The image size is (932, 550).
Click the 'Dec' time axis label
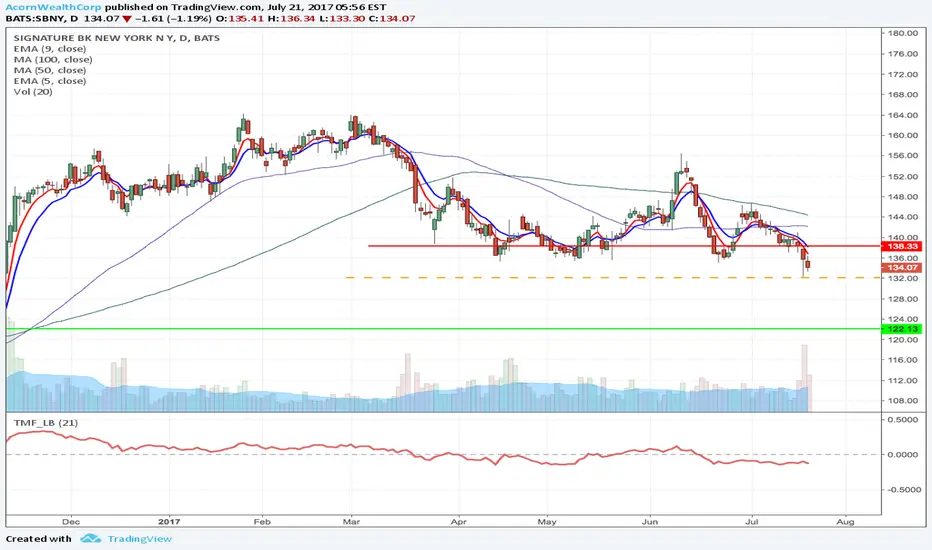tap(71, 521)
